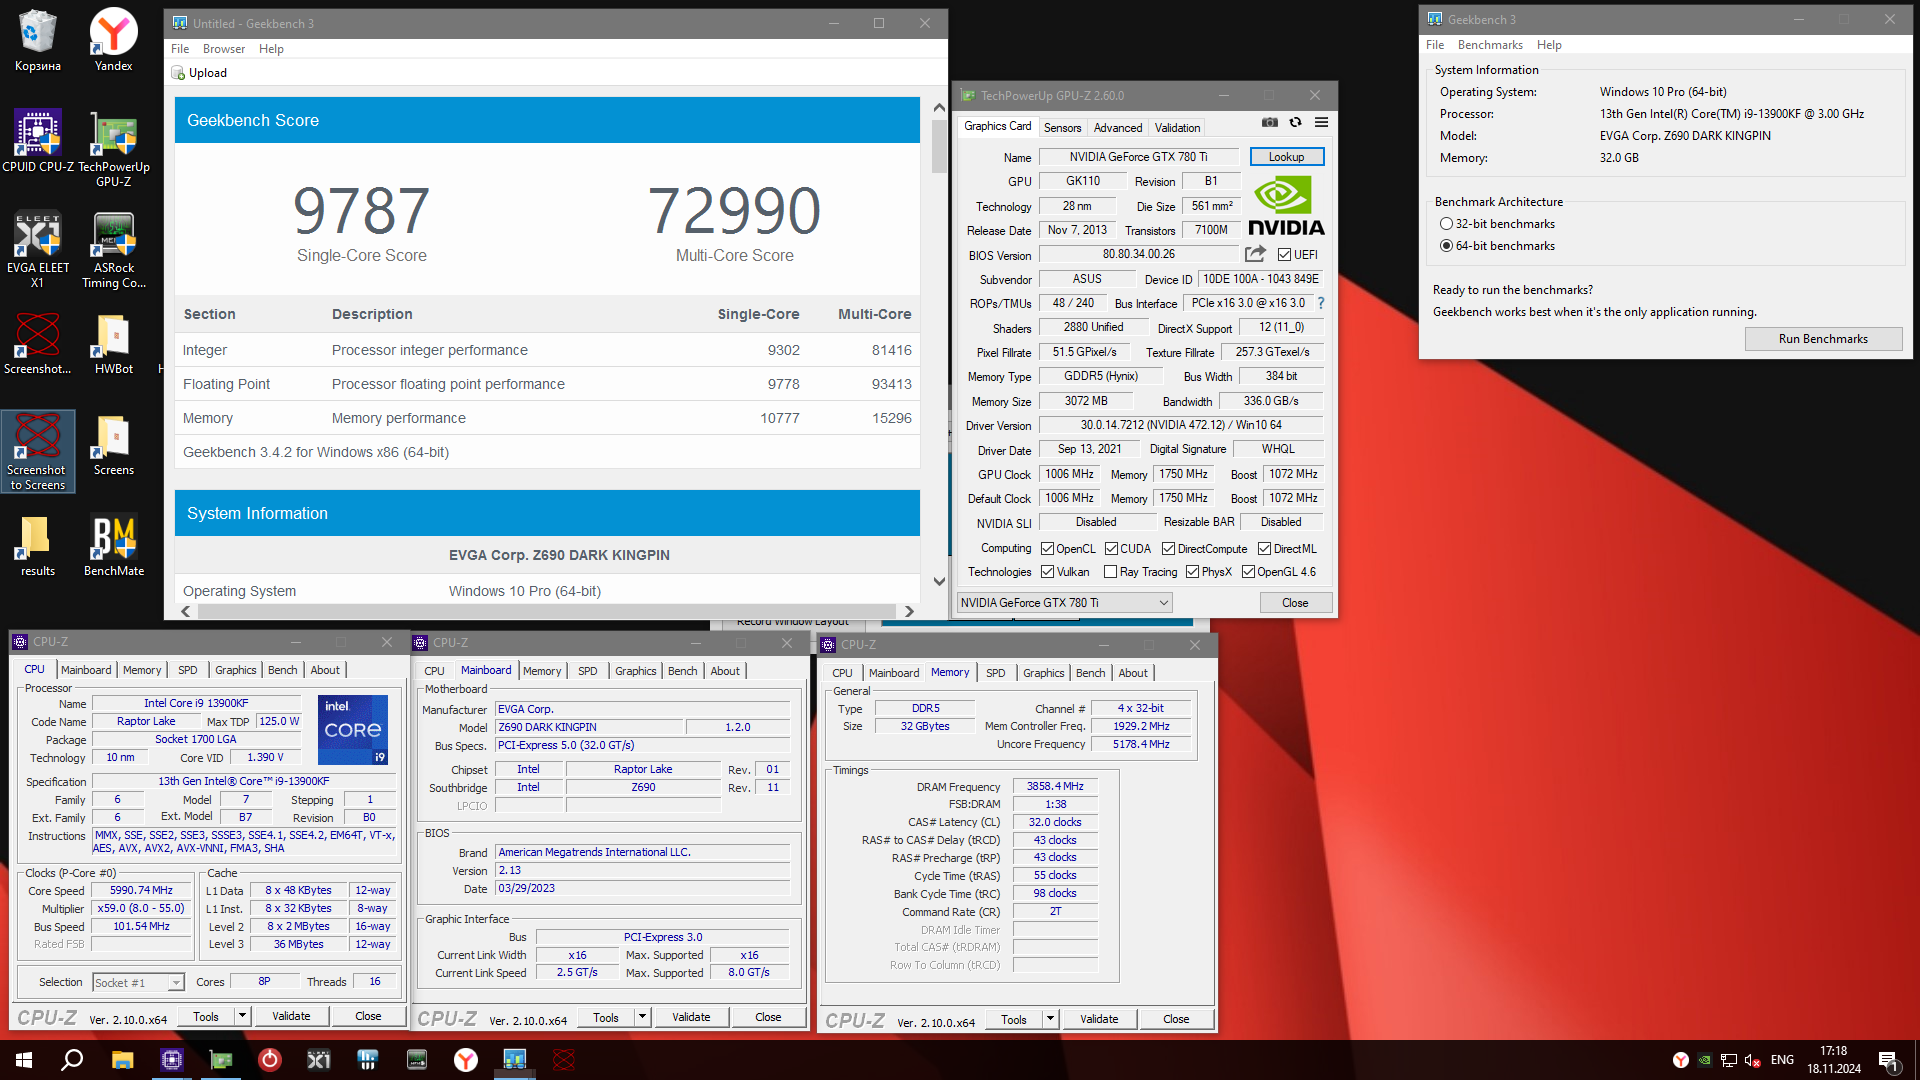Open the results folder on desktop

pyautogui.click(x=38, y=545)
